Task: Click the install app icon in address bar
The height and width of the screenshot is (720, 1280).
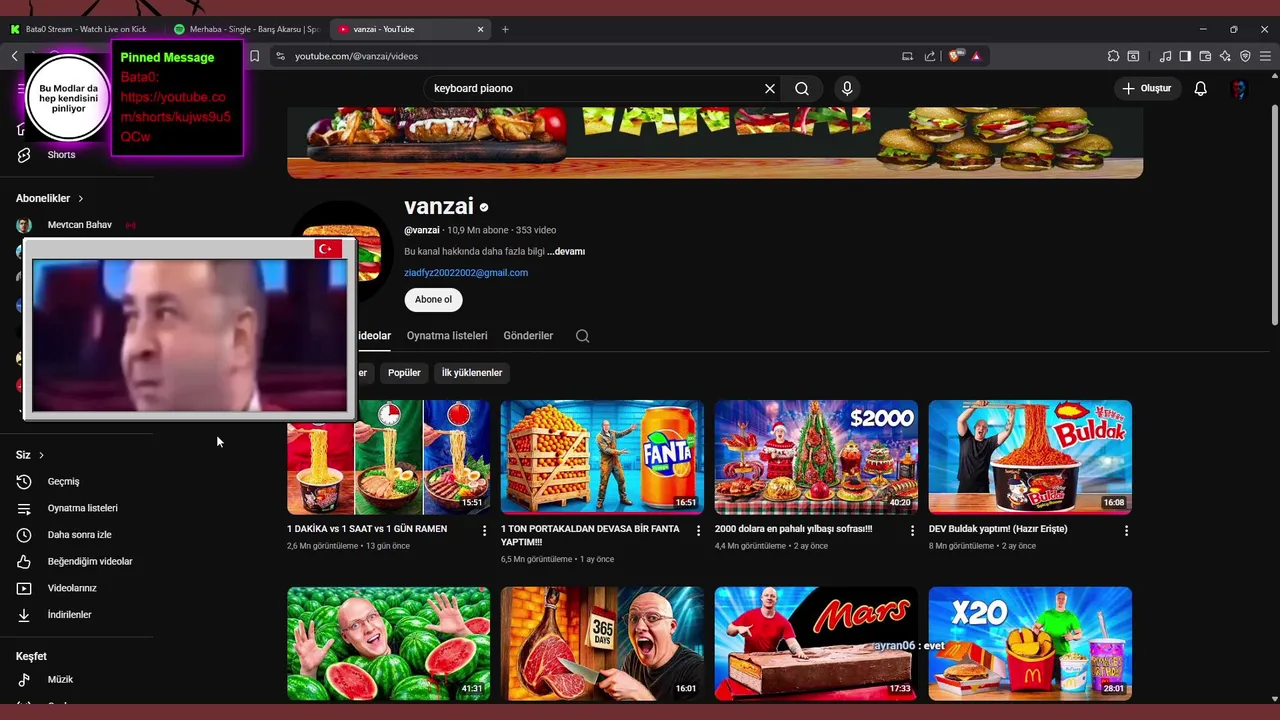Action: click(907, 56)
